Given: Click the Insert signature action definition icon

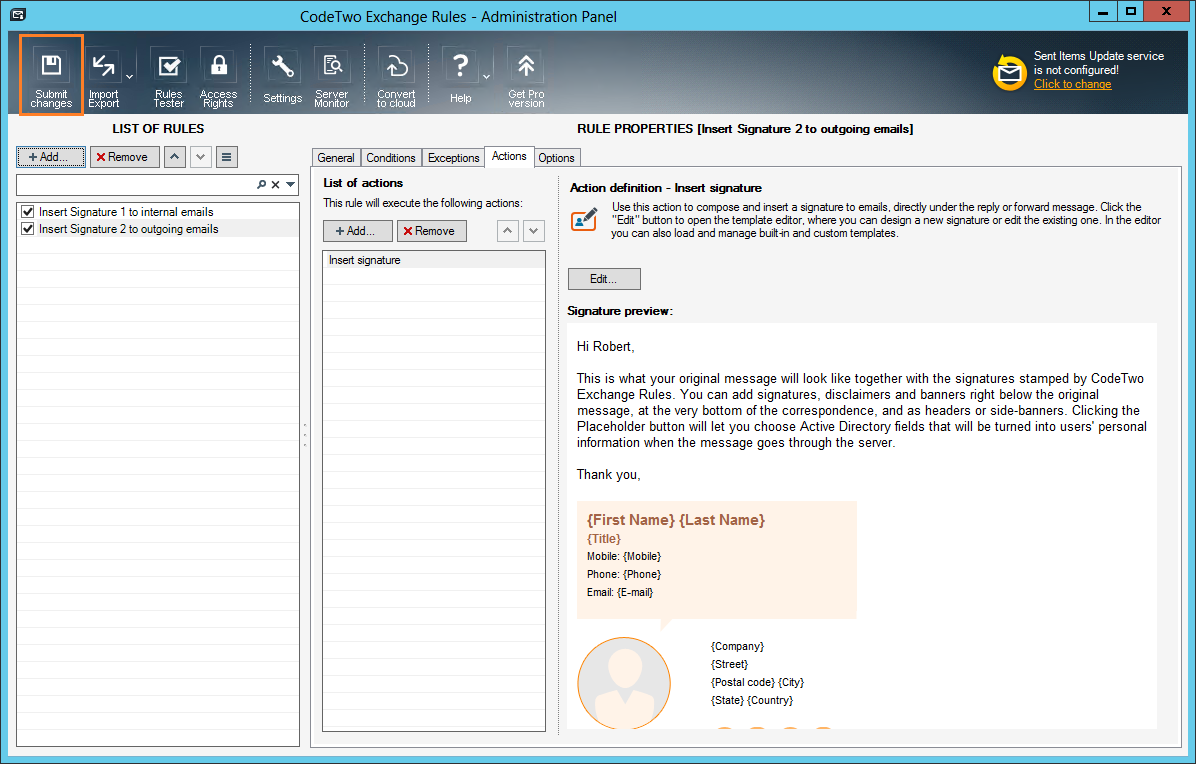Looking at the screenshot, I should point(584,220).
